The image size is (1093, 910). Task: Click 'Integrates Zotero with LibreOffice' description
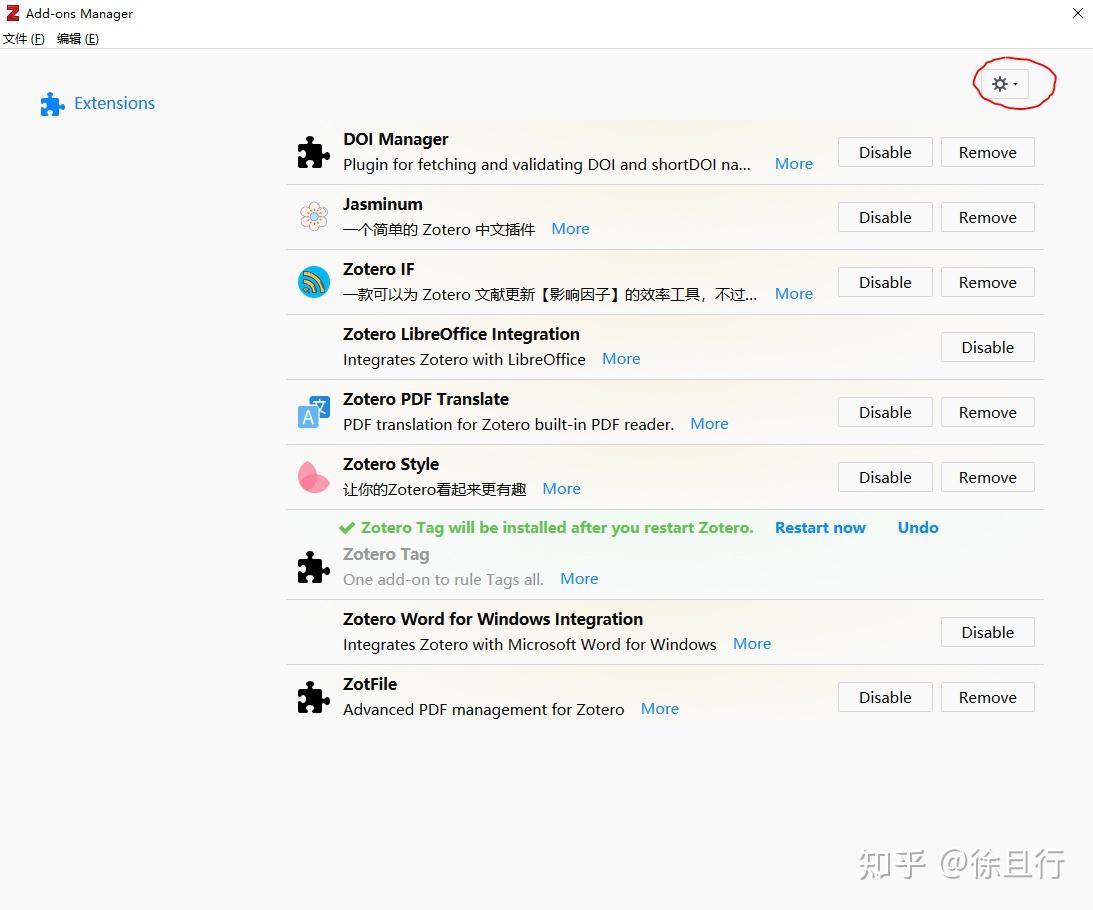pos(464,358)
